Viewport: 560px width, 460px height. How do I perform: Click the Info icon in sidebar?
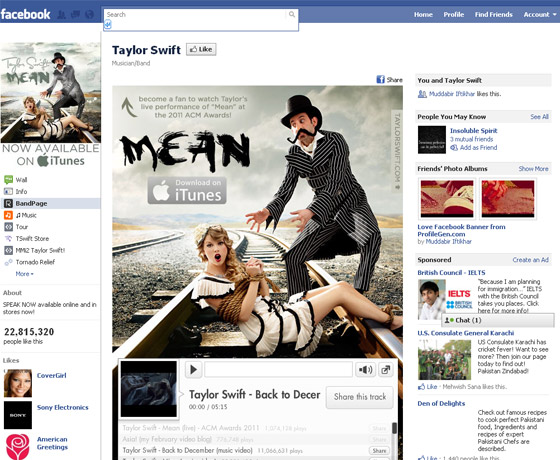coord(8,191)
